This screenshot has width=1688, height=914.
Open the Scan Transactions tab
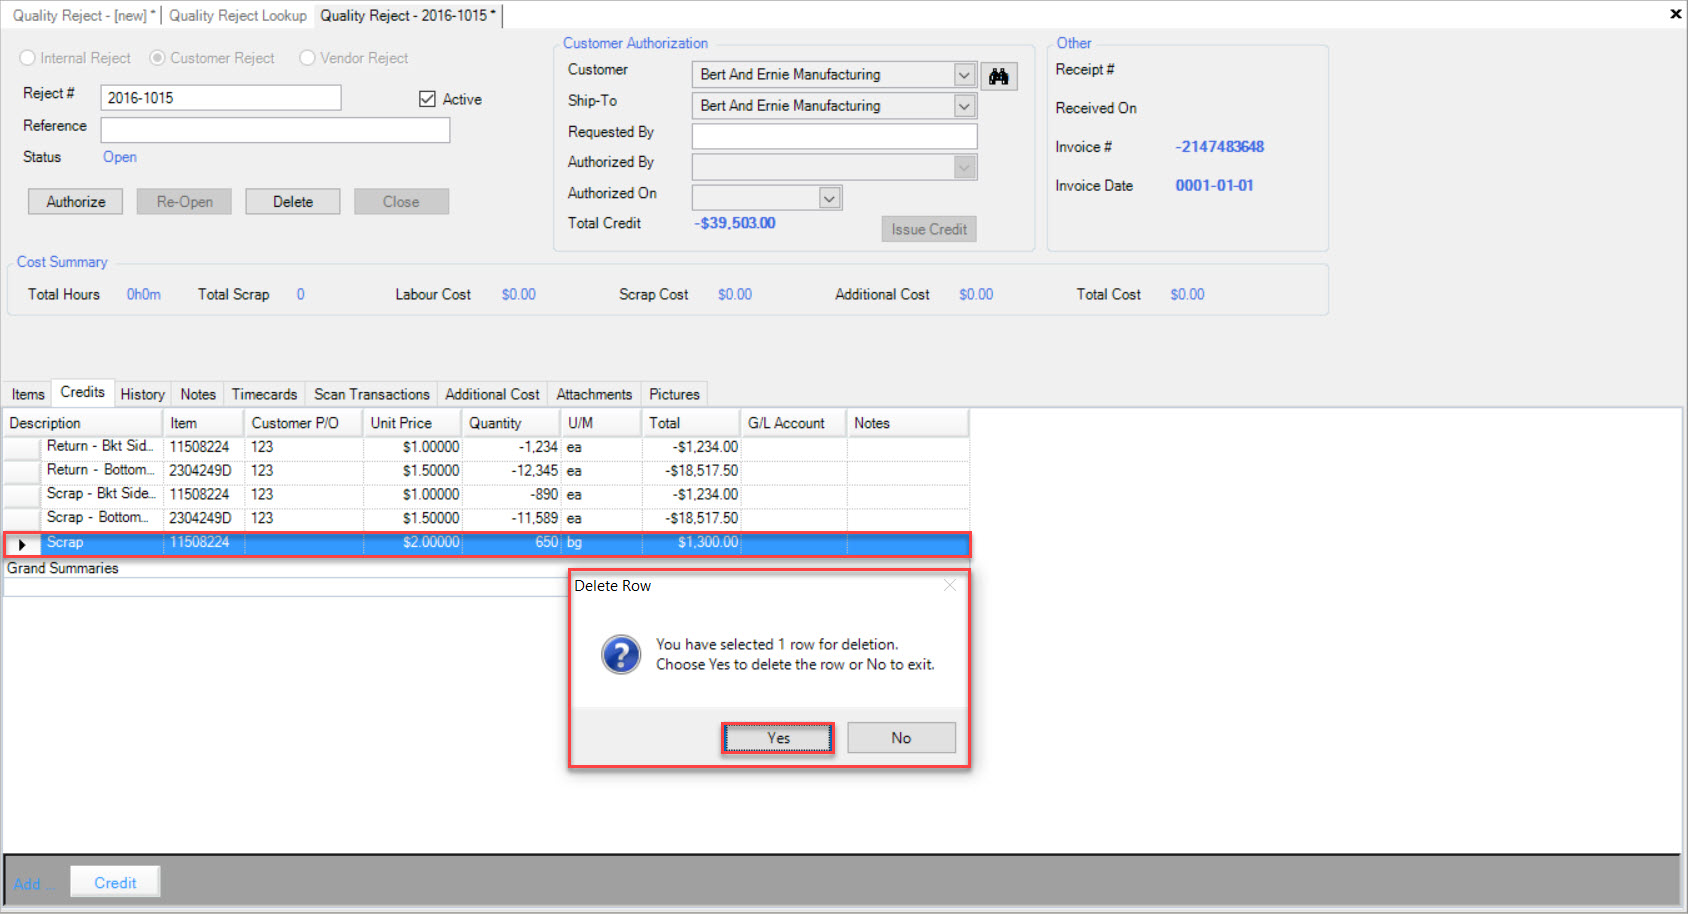(x=372, y=394)
